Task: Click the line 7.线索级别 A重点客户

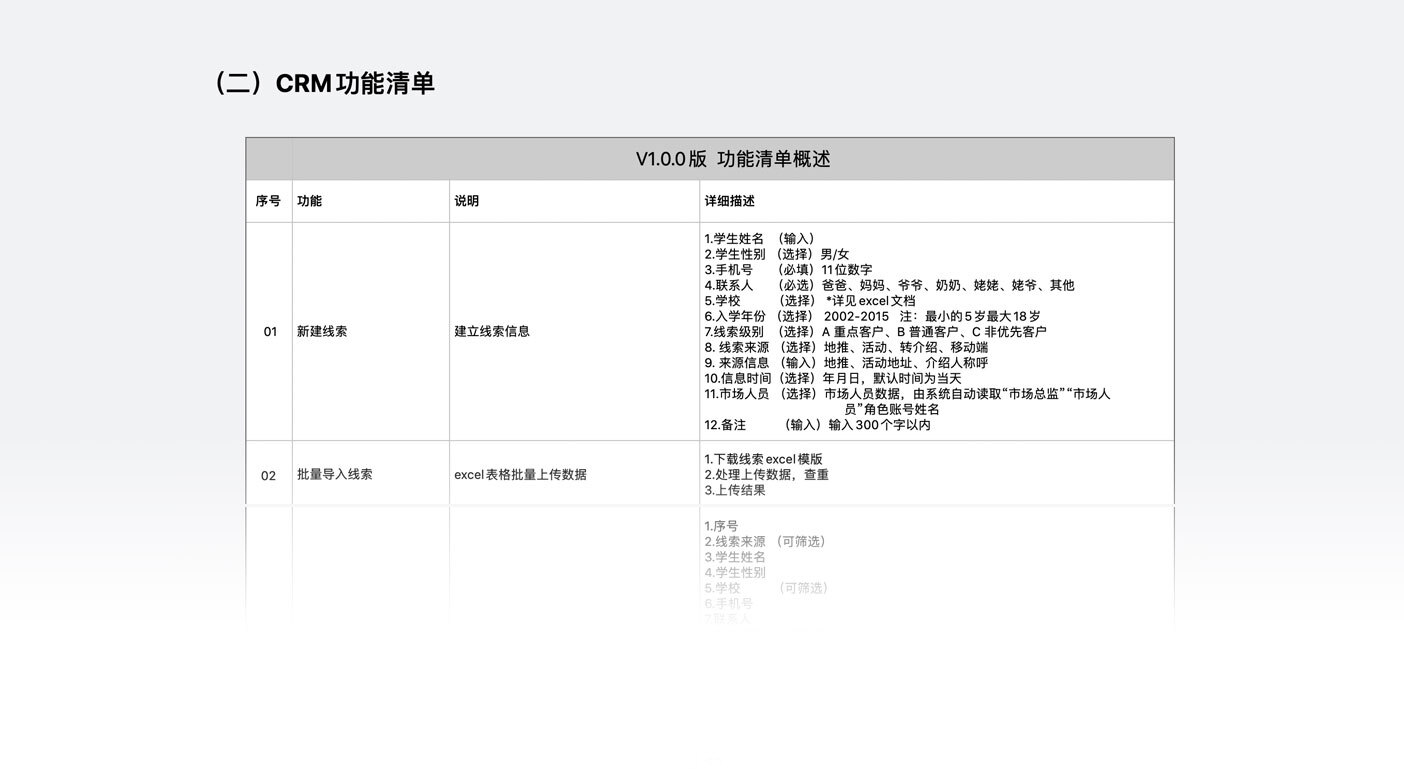Action: click(x=875, y=331)
